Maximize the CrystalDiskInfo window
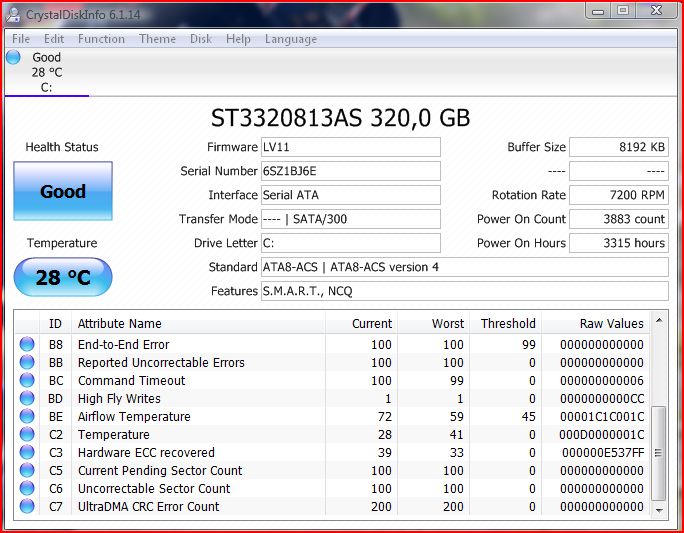 (623, 10)
